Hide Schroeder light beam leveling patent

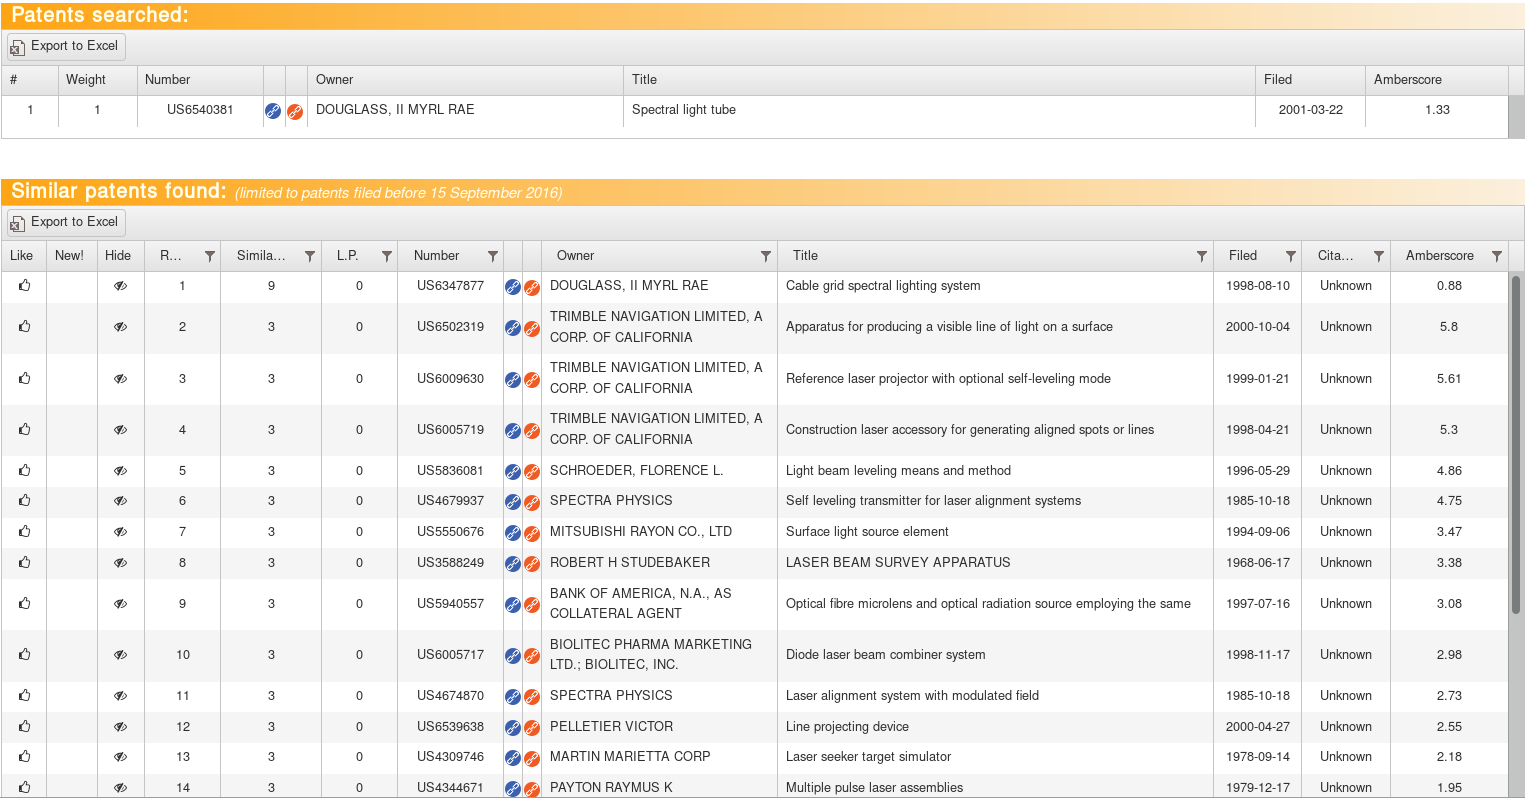click(120, 471)
